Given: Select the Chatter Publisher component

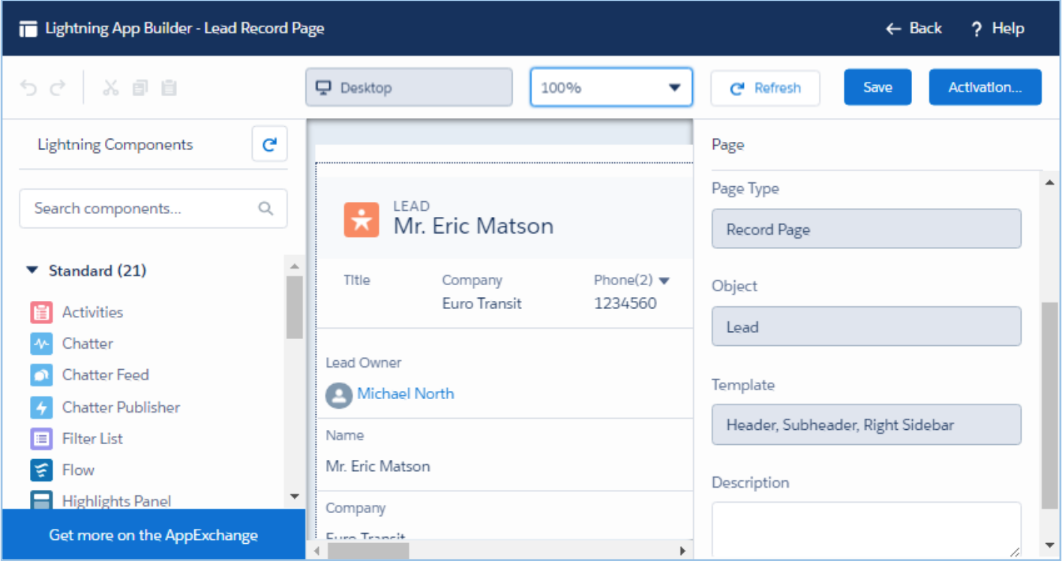Looking at the screenshot, I should click(120, 407).
